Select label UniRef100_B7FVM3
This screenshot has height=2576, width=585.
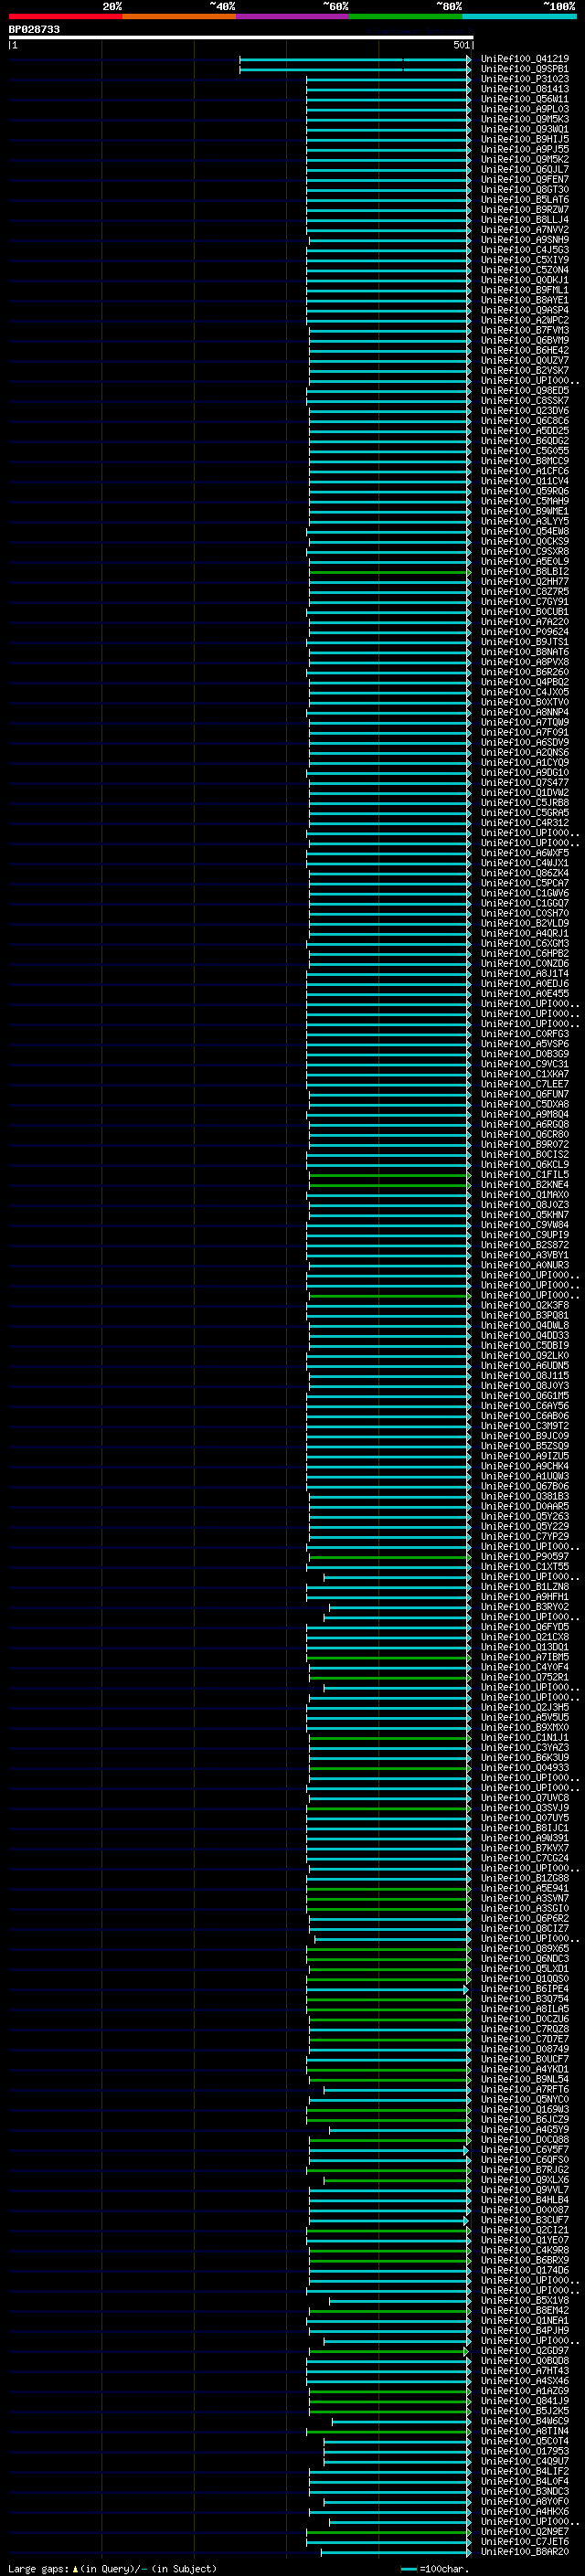coord(525,330)
